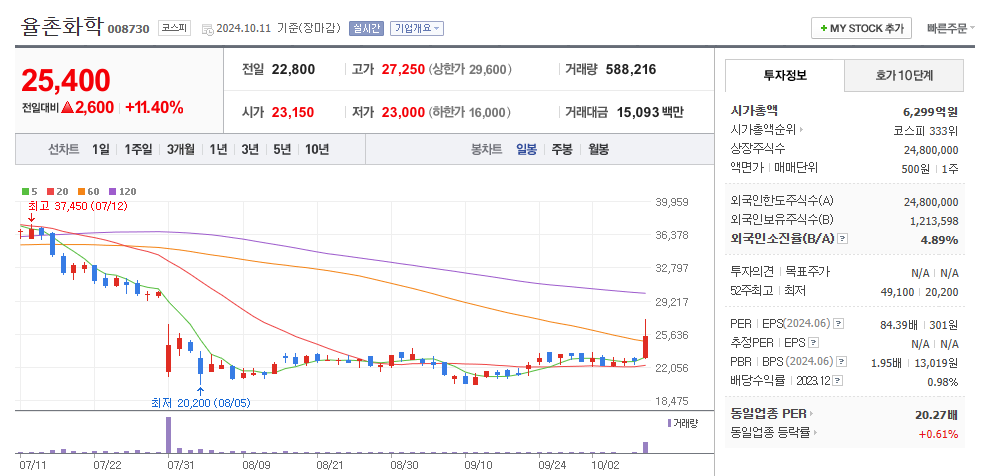
Task: Click the +0.61% industry change value
Action: pos(938,434)
